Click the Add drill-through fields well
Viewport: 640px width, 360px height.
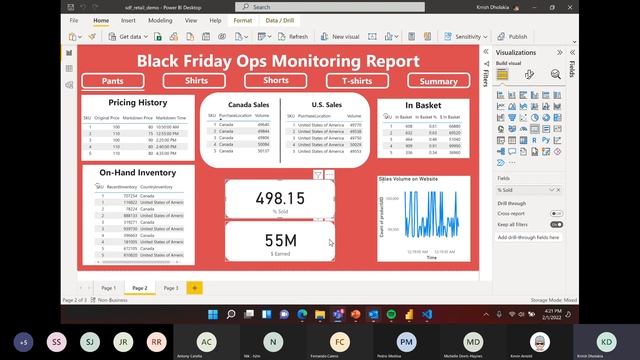point(529,237)
